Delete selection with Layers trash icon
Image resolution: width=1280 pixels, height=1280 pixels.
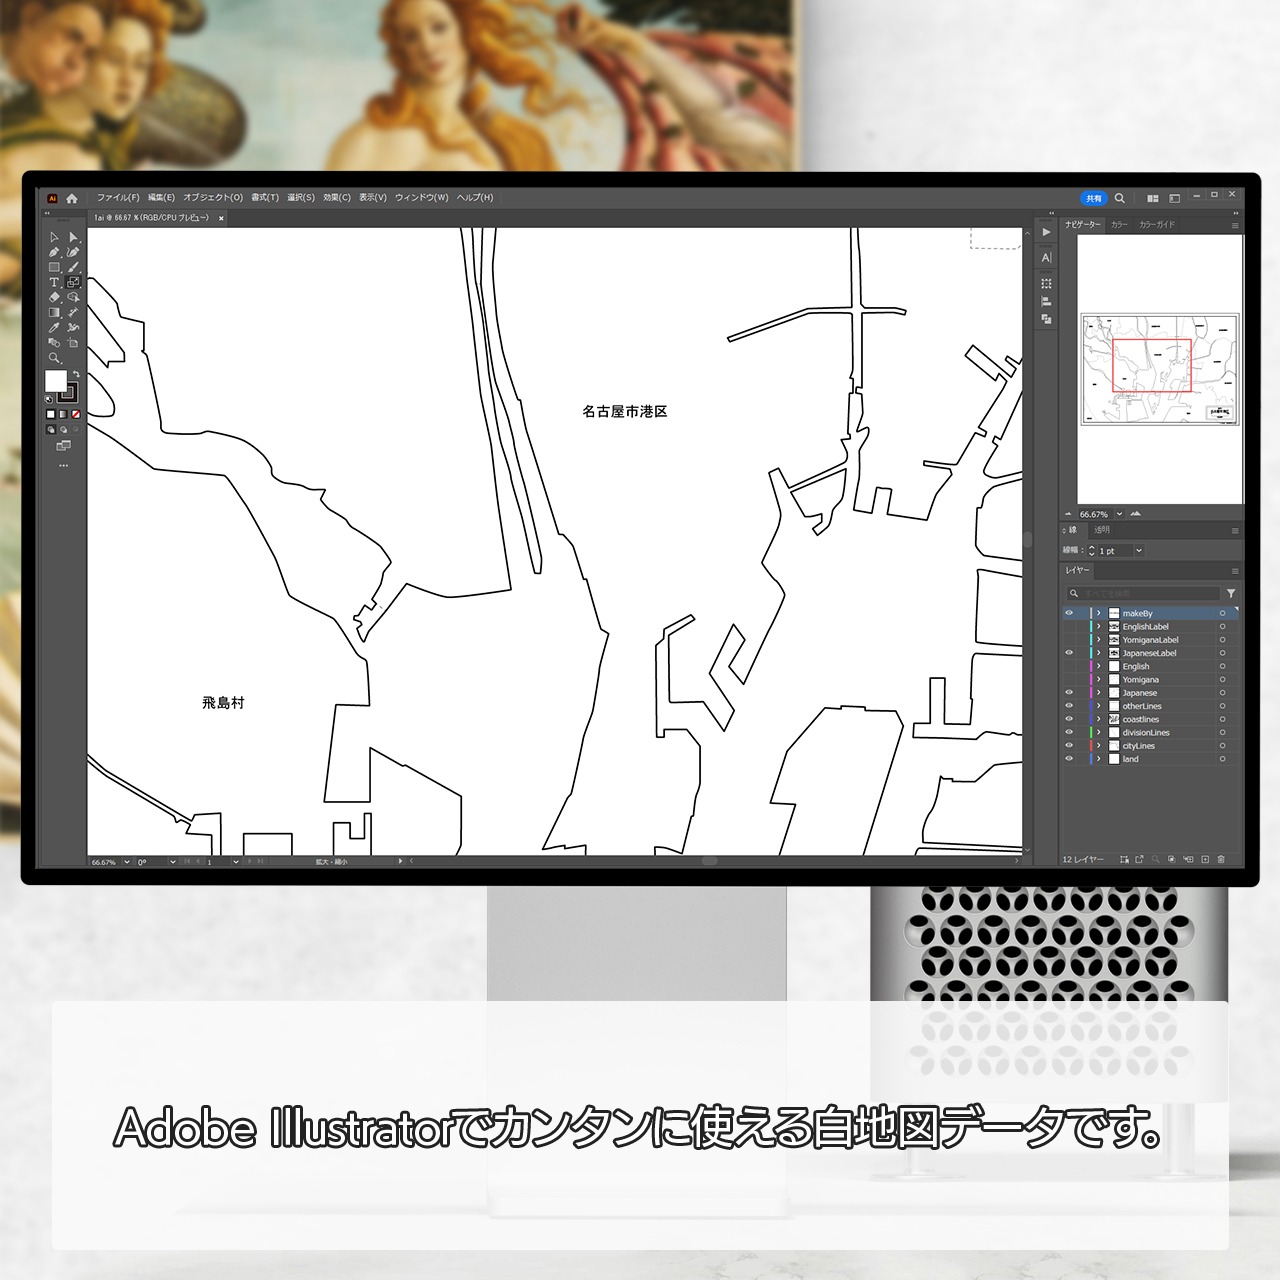pyautogui.click(x=1221, y=859)
